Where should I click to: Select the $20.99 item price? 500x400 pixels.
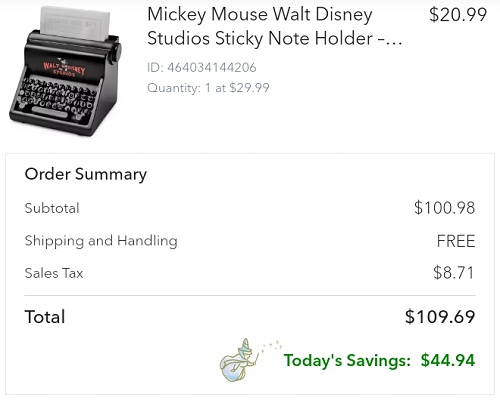[x=458, y=15]
